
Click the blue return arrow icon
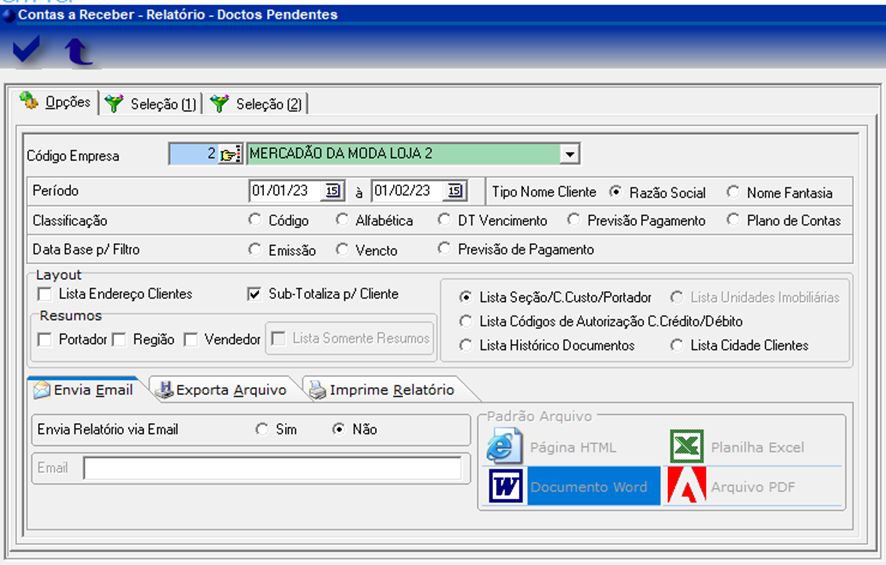77,51
